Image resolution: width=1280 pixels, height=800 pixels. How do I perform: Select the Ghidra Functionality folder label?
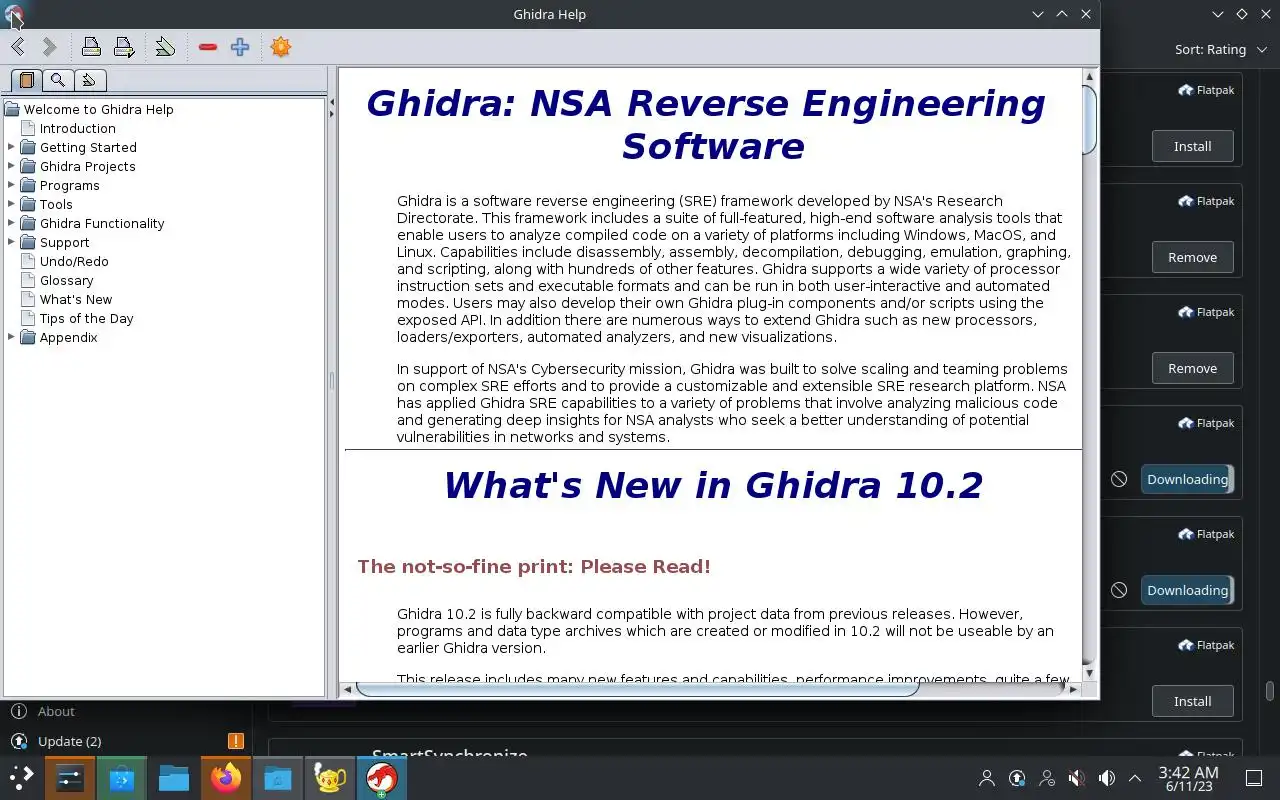pos(102,223)
